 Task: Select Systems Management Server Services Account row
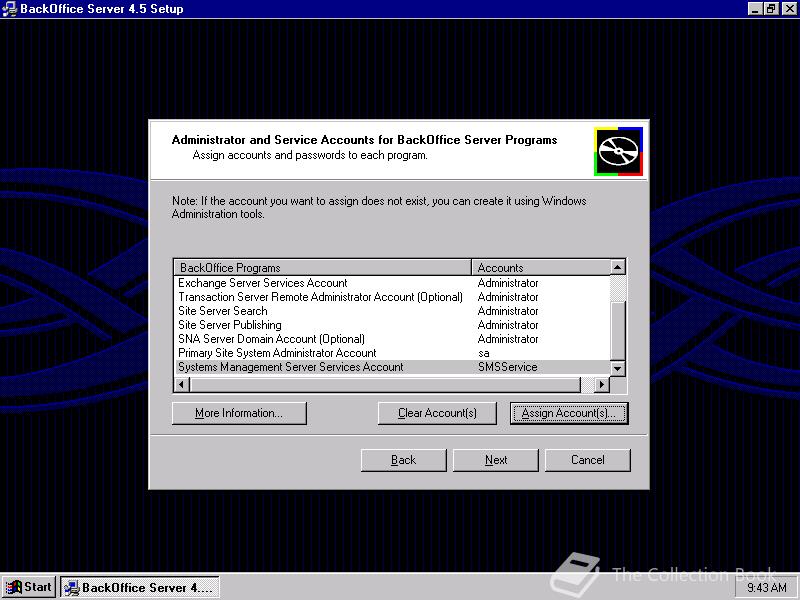(392, 367)
